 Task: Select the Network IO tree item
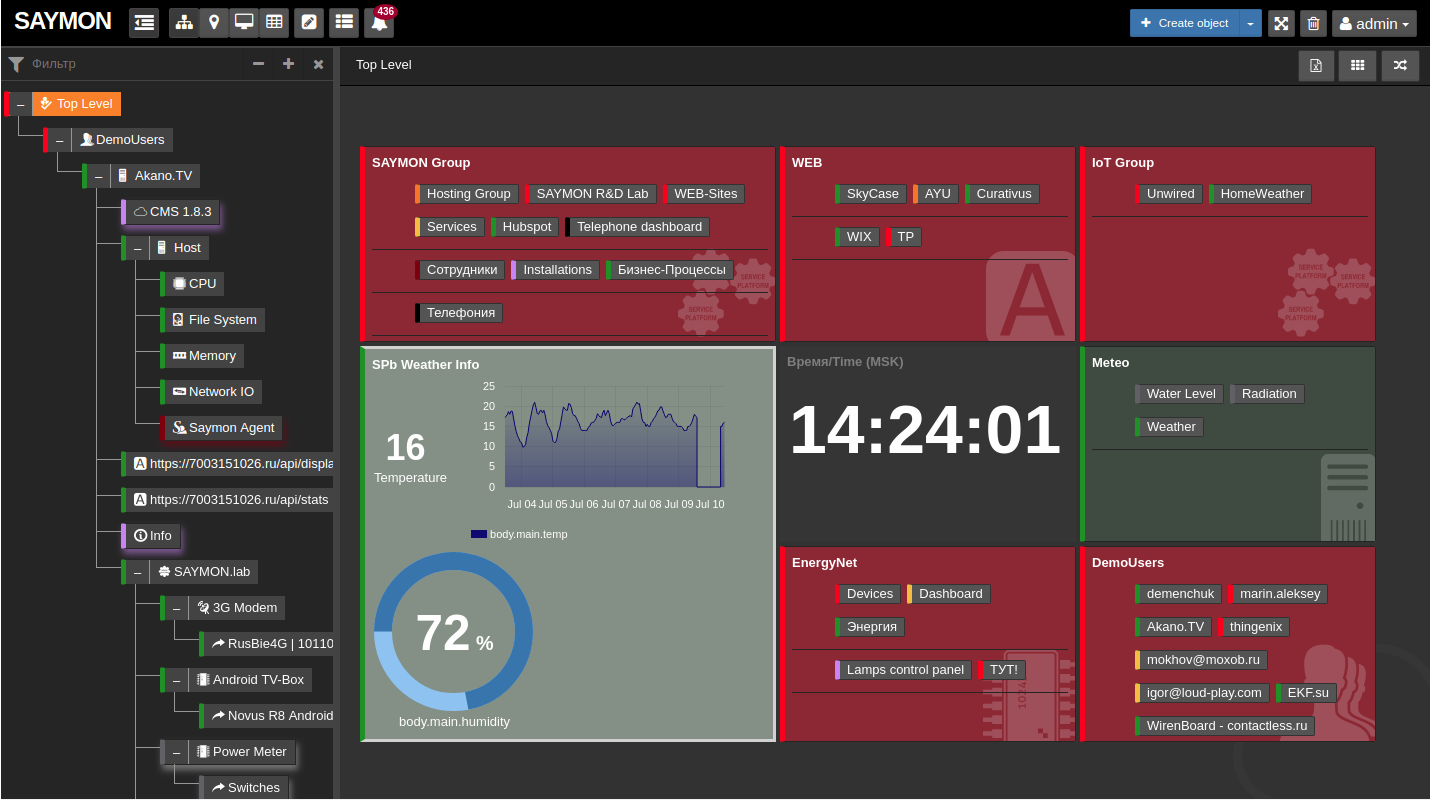(x=213, y=392)
